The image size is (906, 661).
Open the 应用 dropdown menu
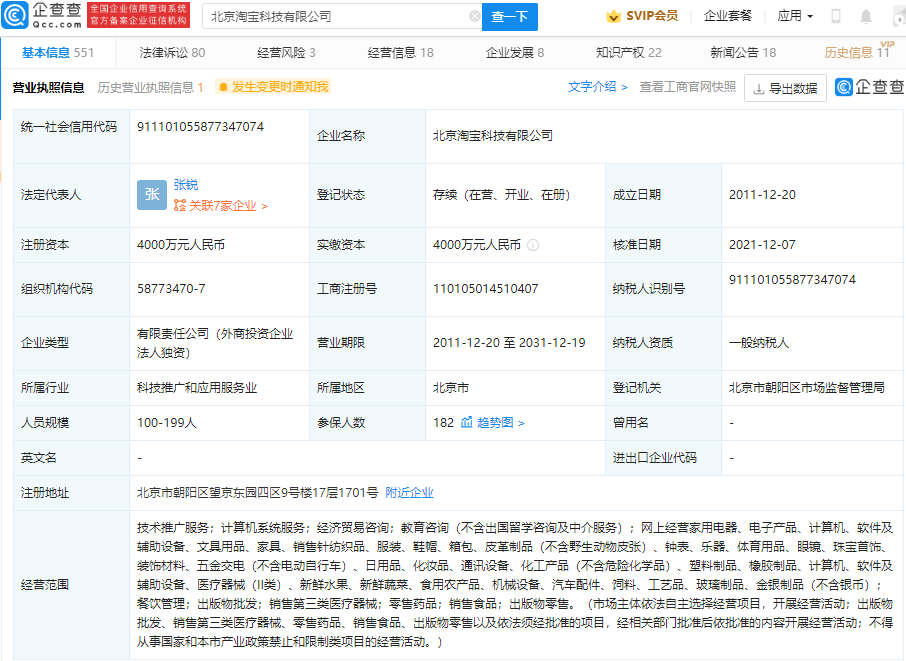click(795, 16)
